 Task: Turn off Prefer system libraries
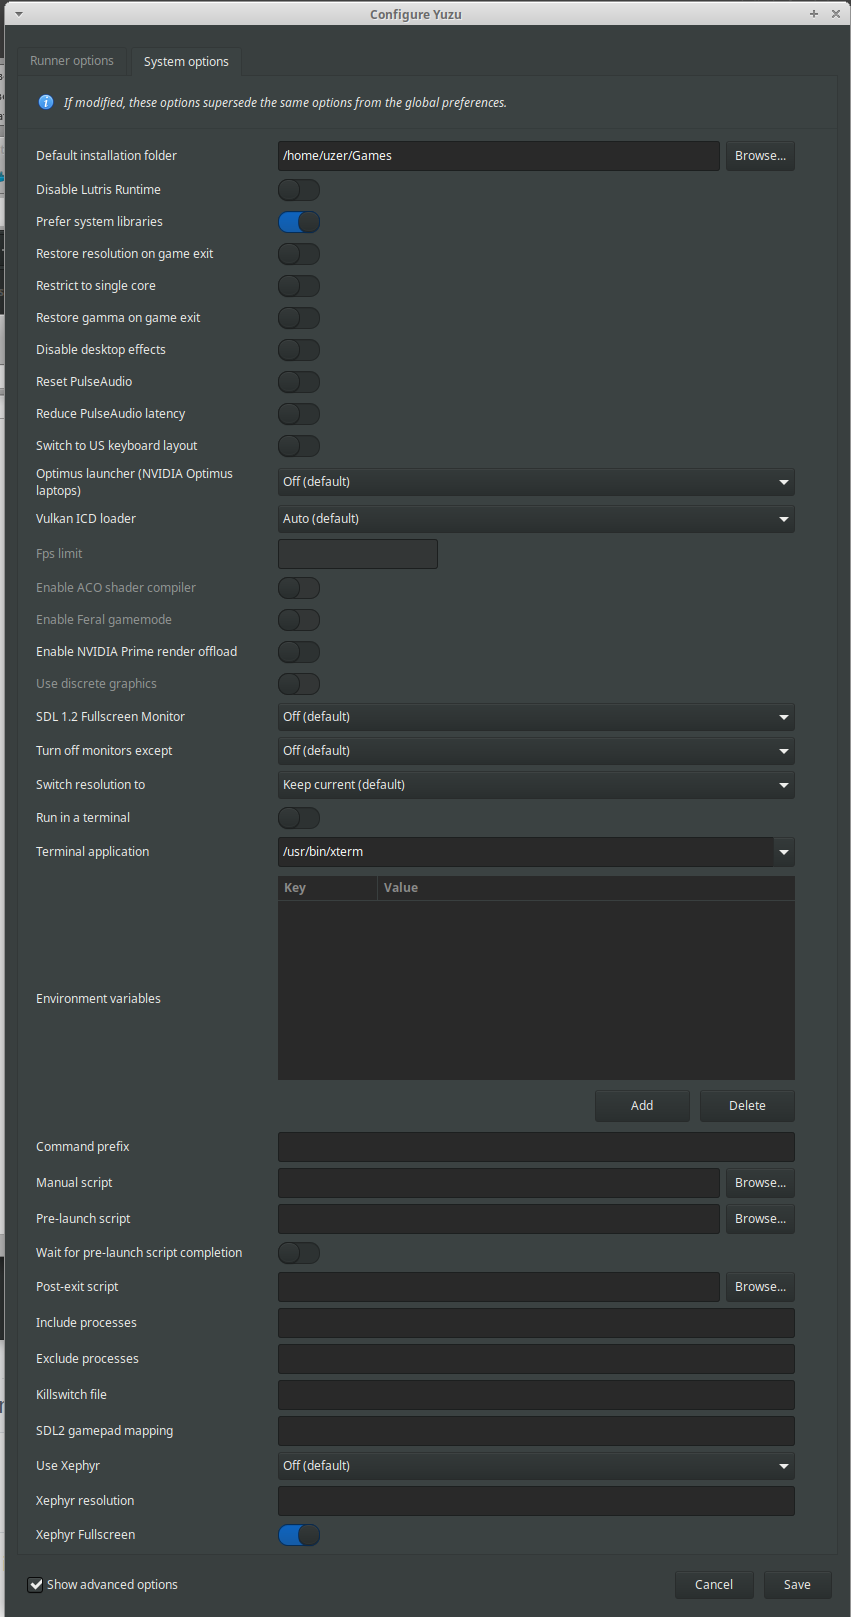coord(299,222)
